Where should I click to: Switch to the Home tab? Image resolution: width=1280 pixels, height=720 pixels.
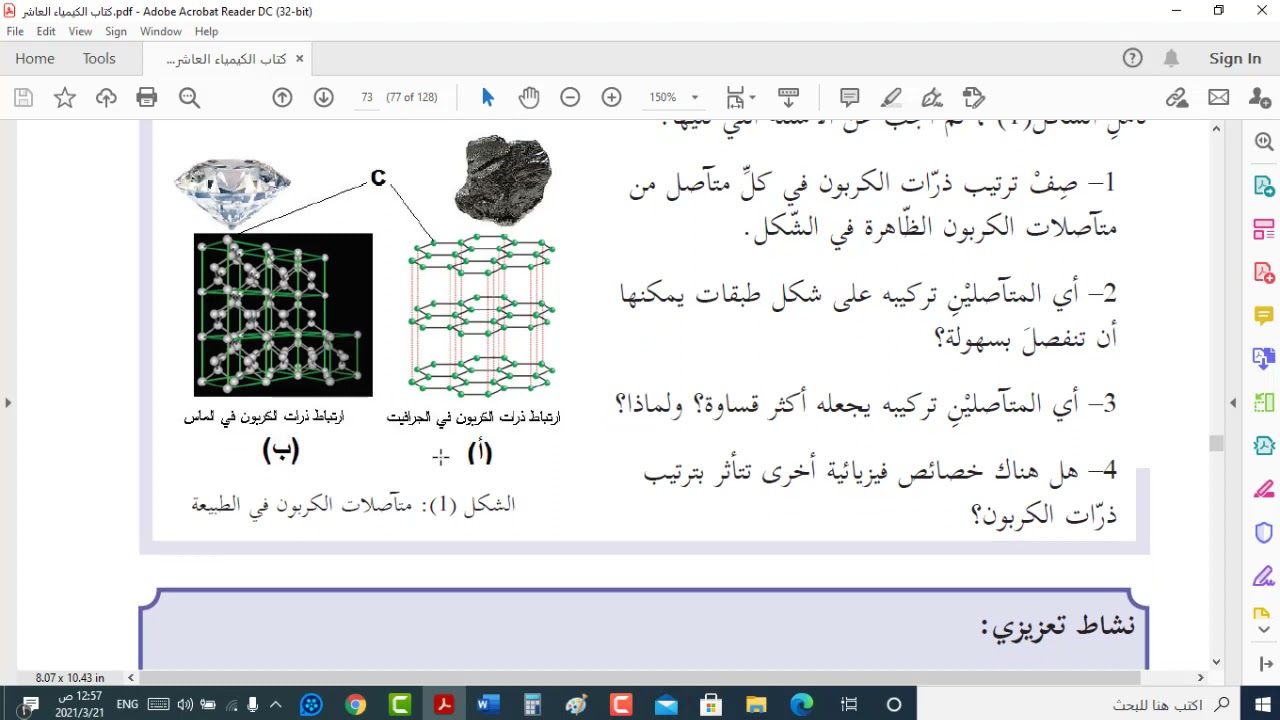pyautogui.click(x=35, y=58)
